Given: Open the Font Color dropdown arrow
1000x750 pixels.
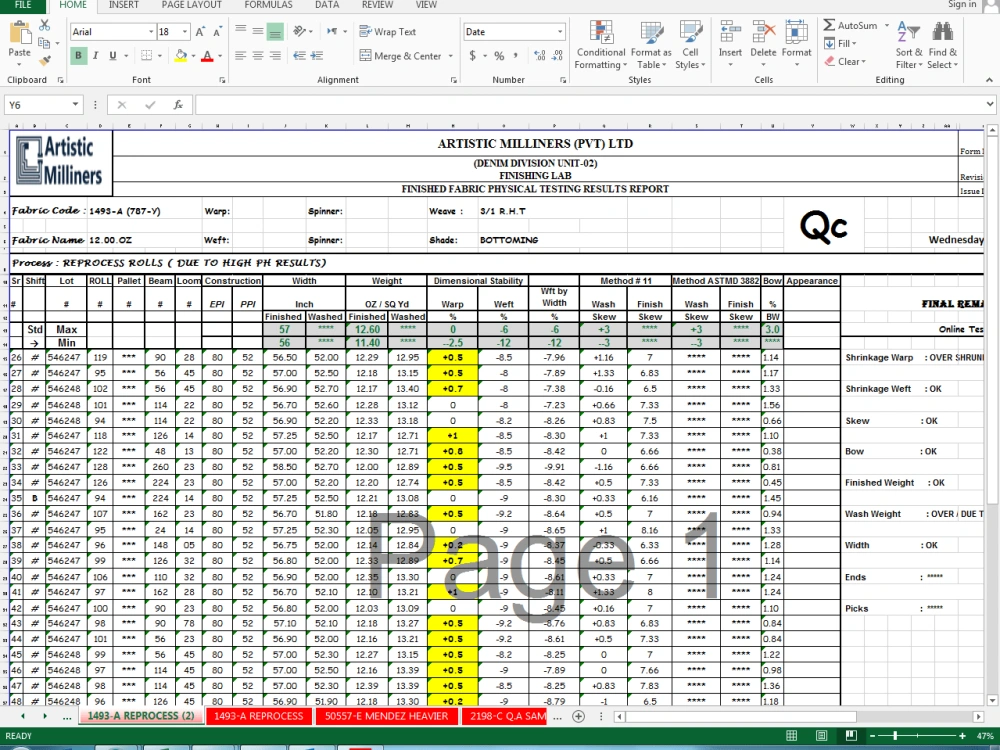Looking at the screenshot, I should [220, 56].
